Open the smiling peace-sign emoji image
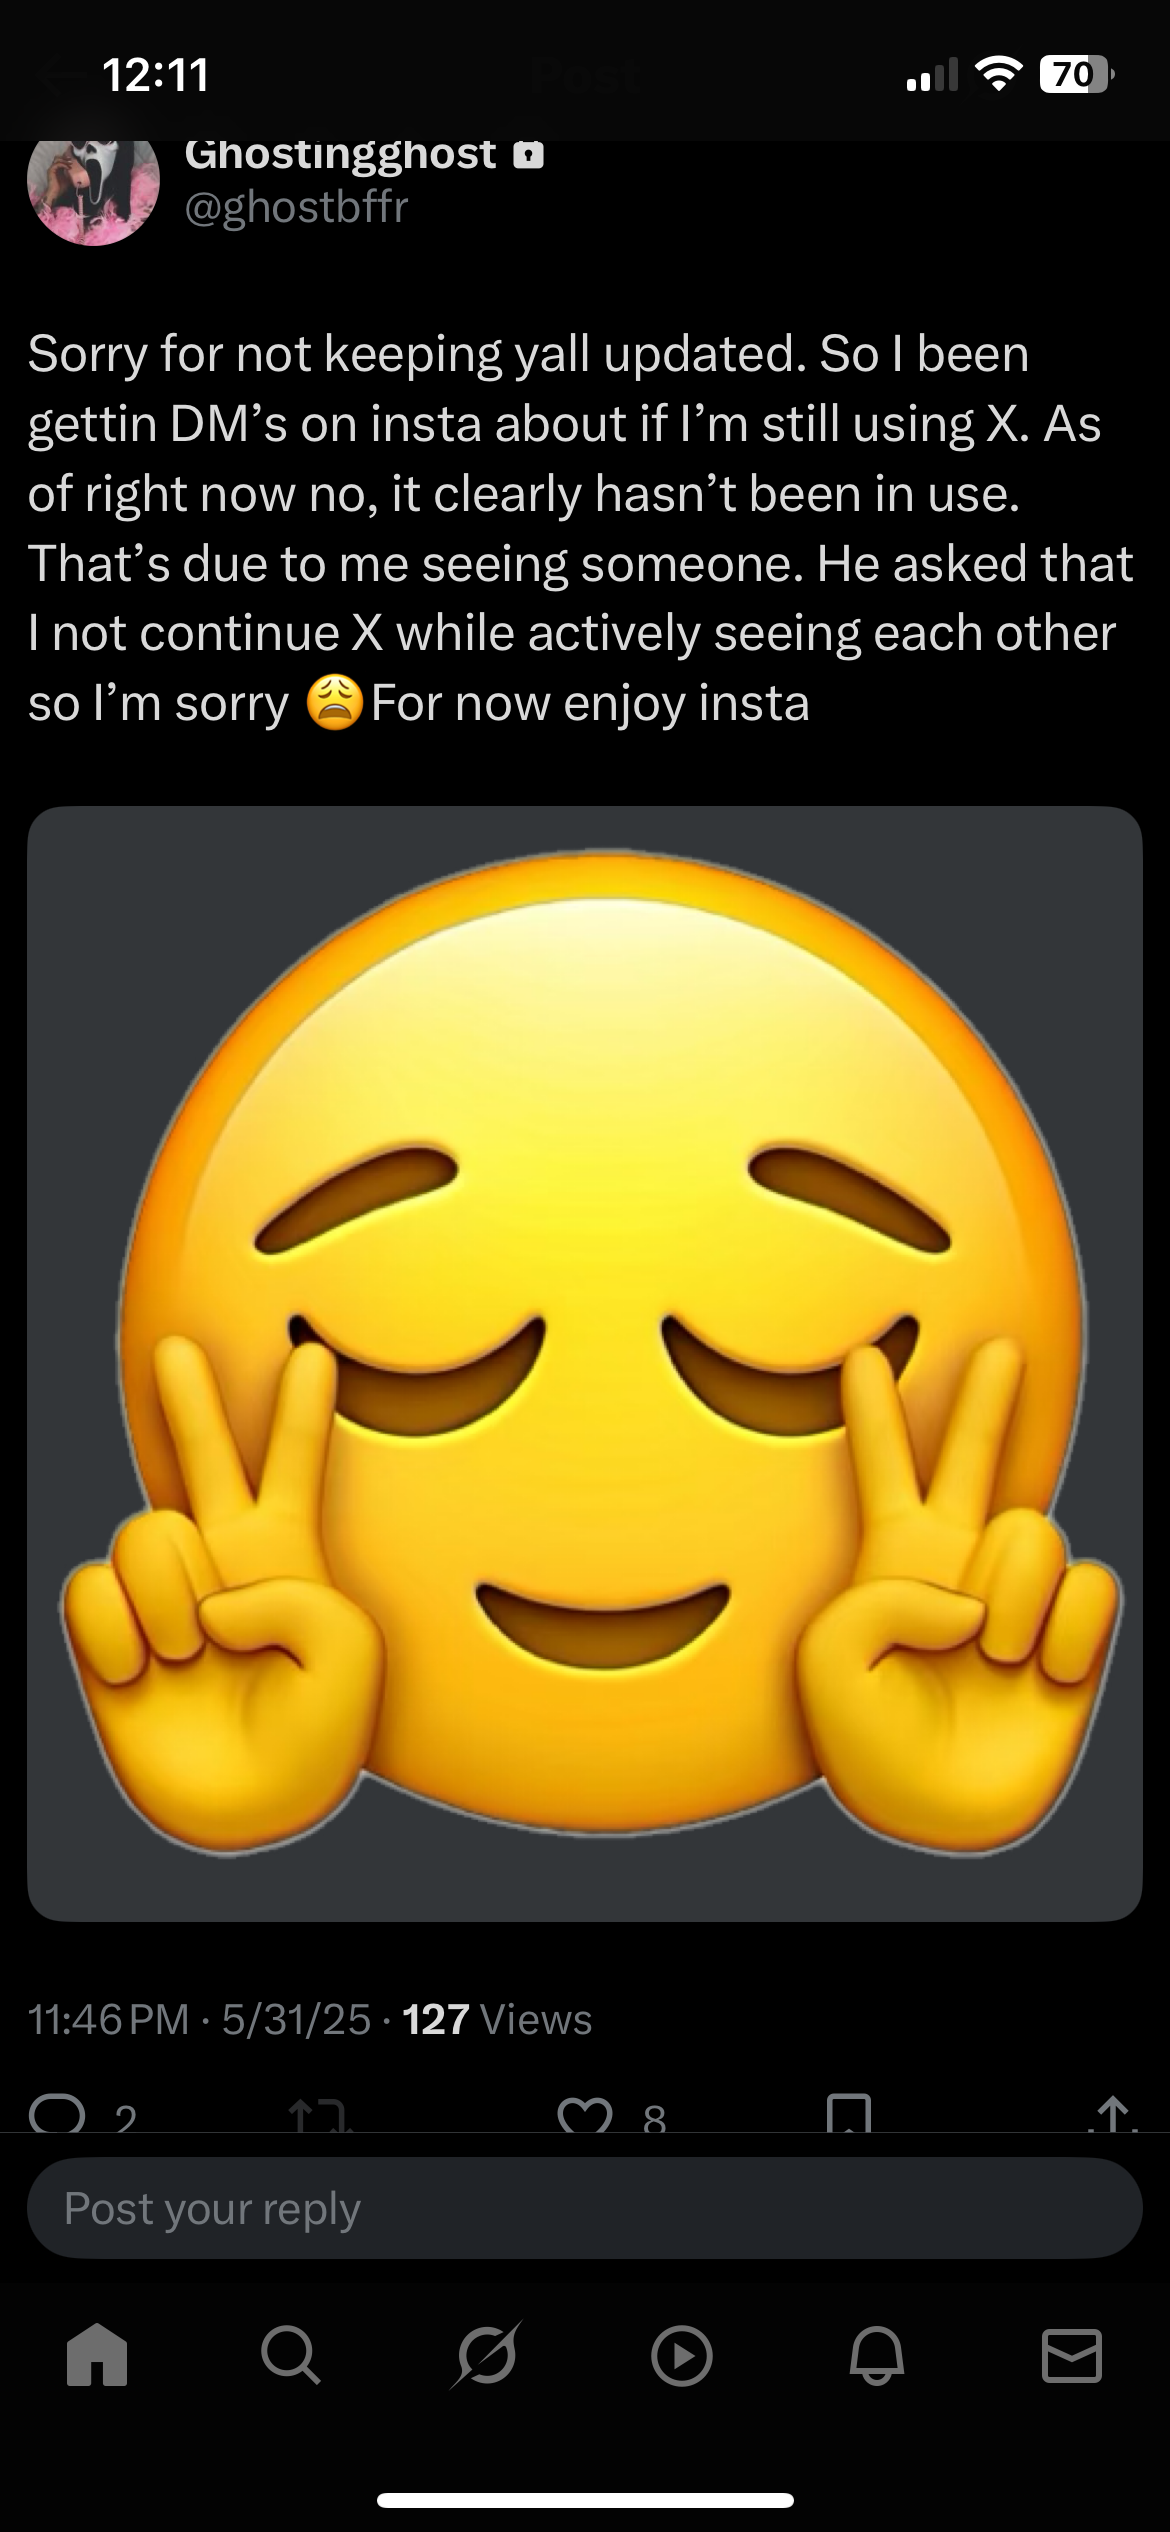Screen dimensions: 1170x2532 pos(585,1364)
